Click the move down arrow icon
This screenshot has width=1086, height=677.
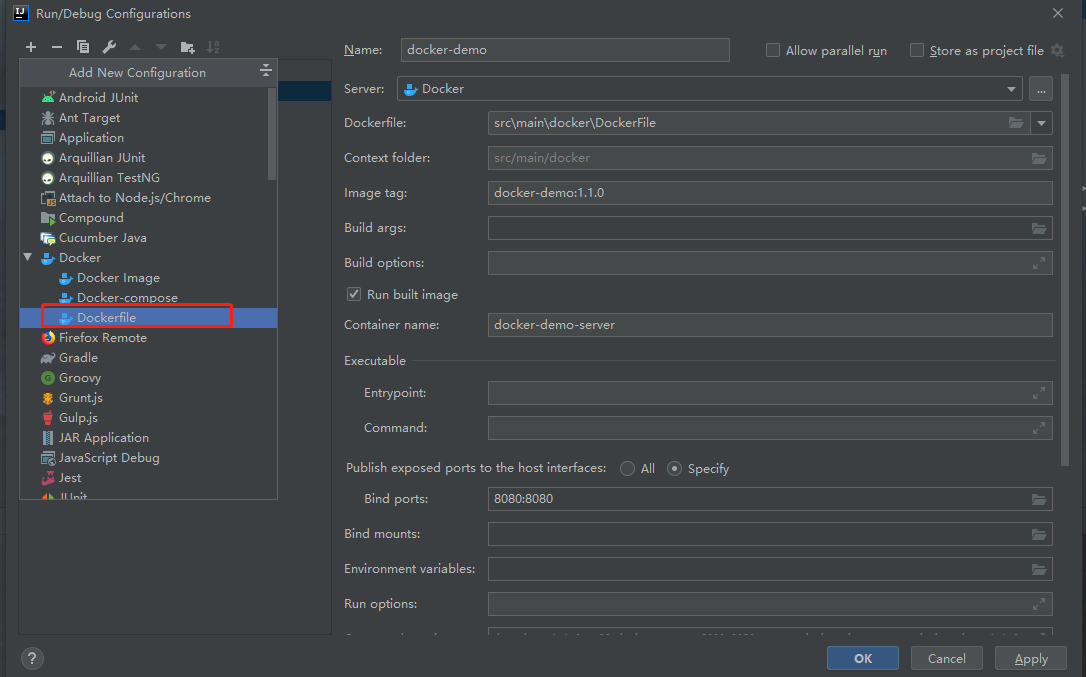(161, 47)
